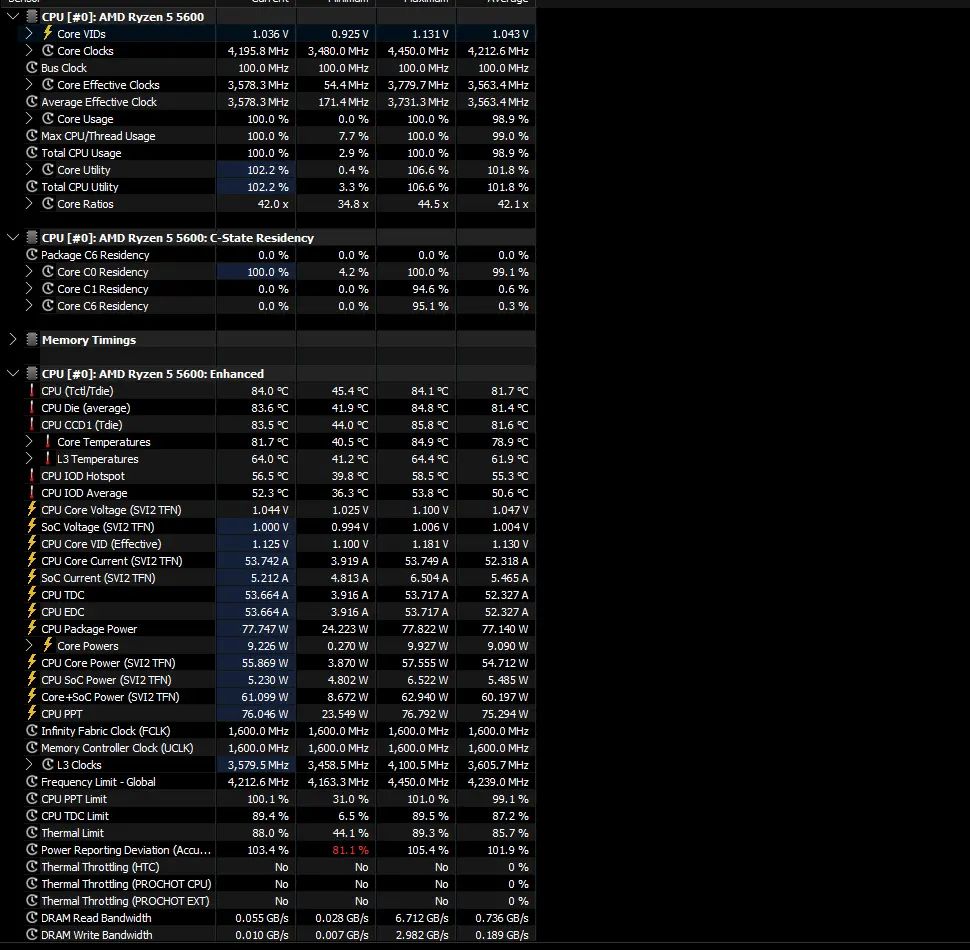970x950 pixels.
Task: Click the 84.0 °C current Tctl/Tdie value
Action: pyautogui.click(x=270, y=391)
